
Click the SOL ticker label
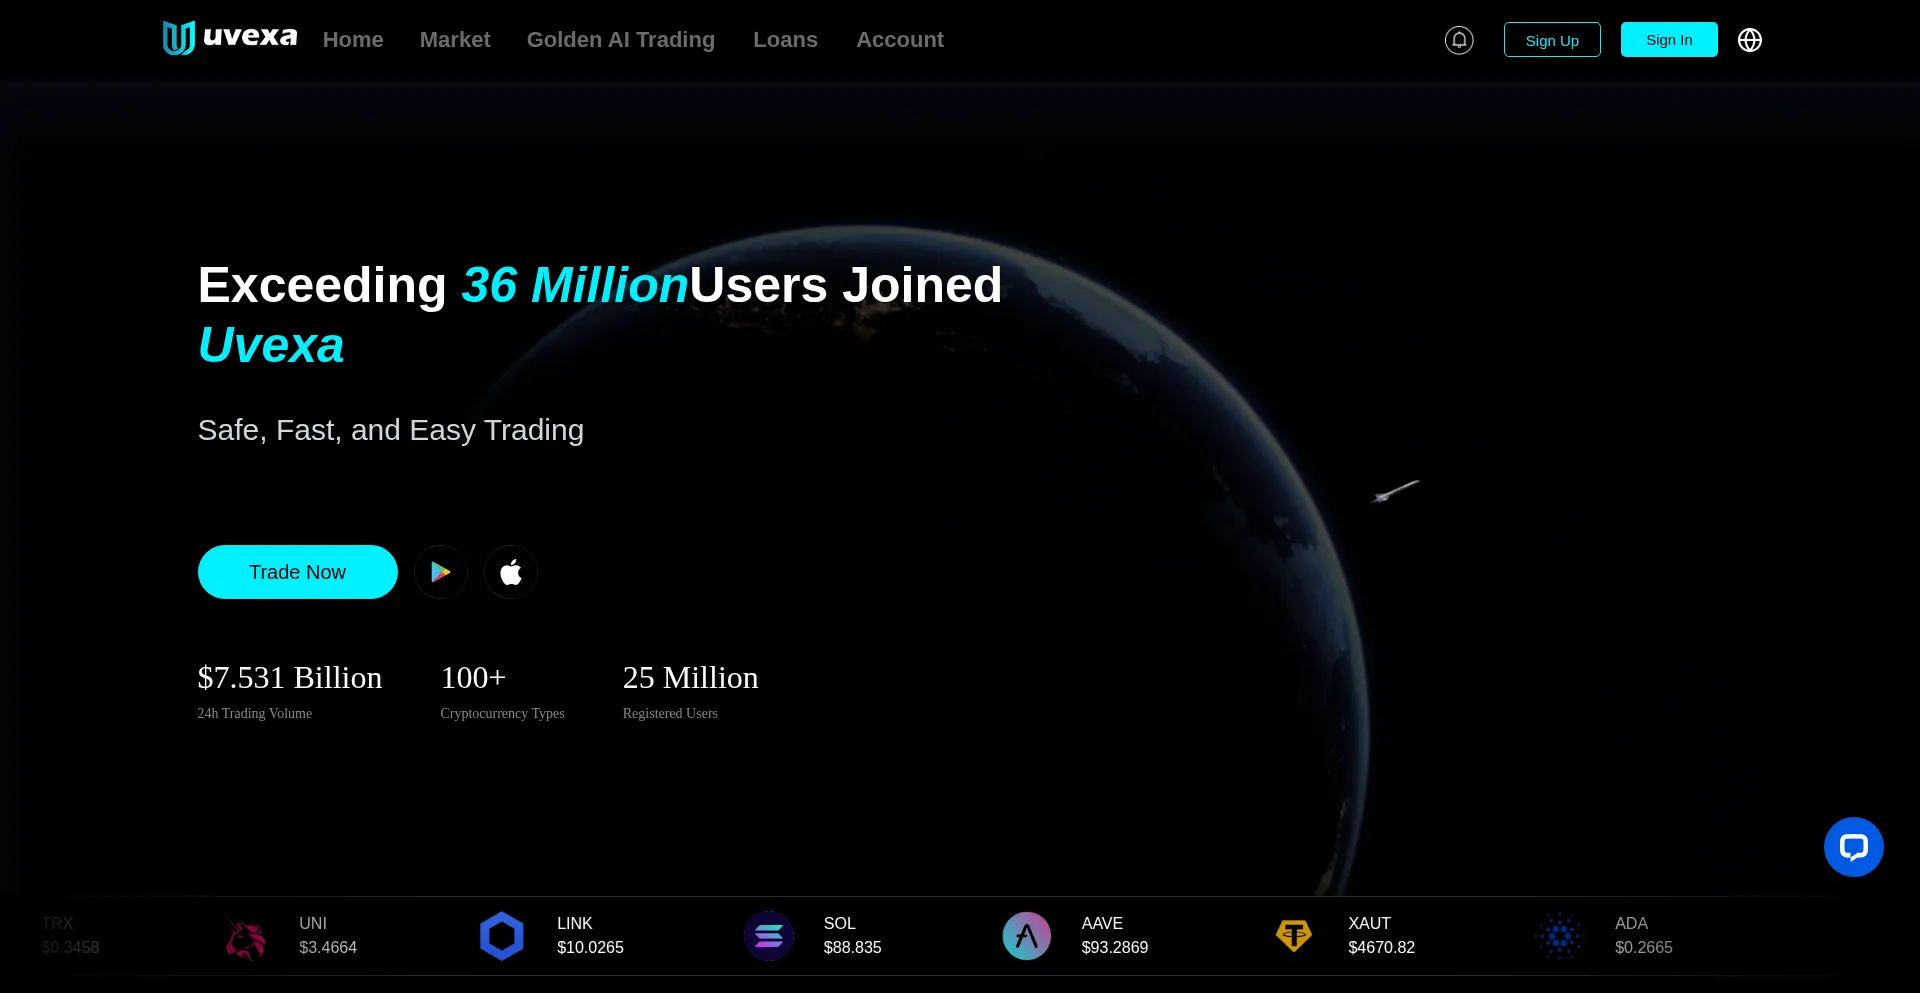(x=840, y=924)
